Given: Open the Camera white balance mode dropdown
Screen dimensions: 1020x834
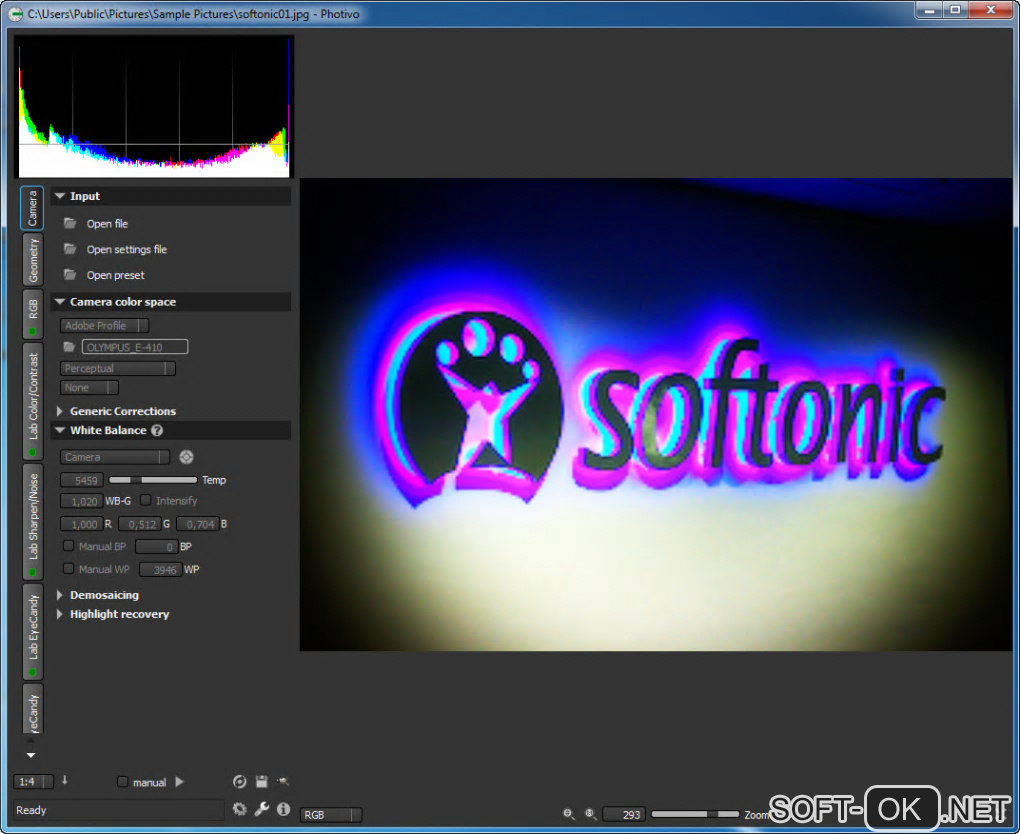Looking at the screenshot, I should click(x=114, y=457).
